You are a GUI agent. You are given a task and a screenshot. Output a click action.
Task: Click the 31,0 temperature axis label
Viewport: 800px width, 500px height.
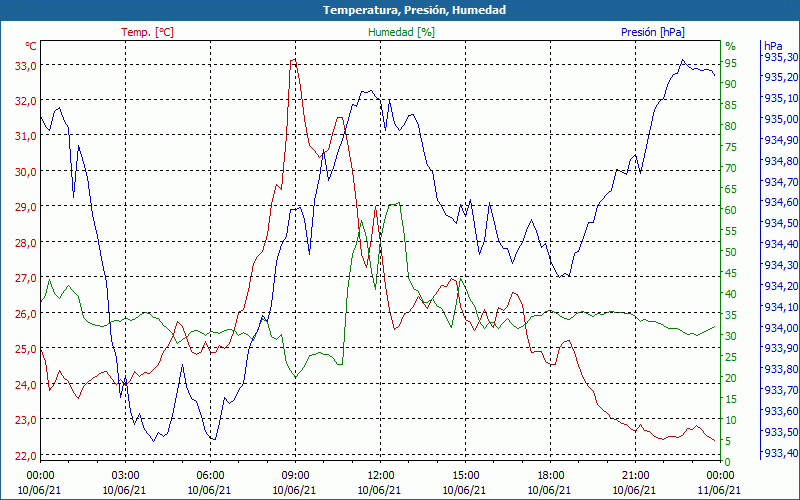pyautogui.click(x=25, y=136)
